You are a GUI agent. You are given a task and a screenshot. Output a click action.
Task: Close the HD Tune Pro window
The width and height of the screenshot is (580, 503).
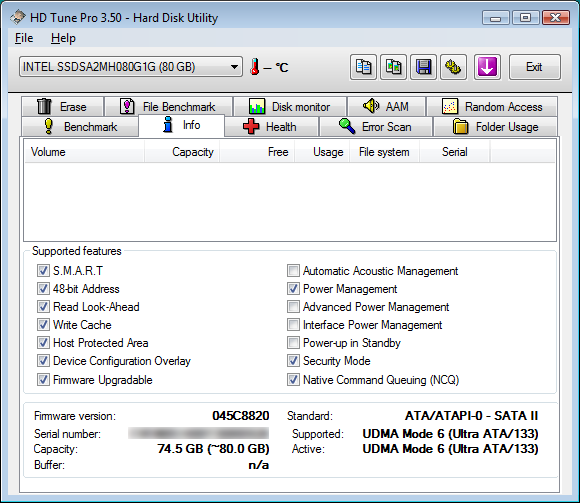[556, 17]
